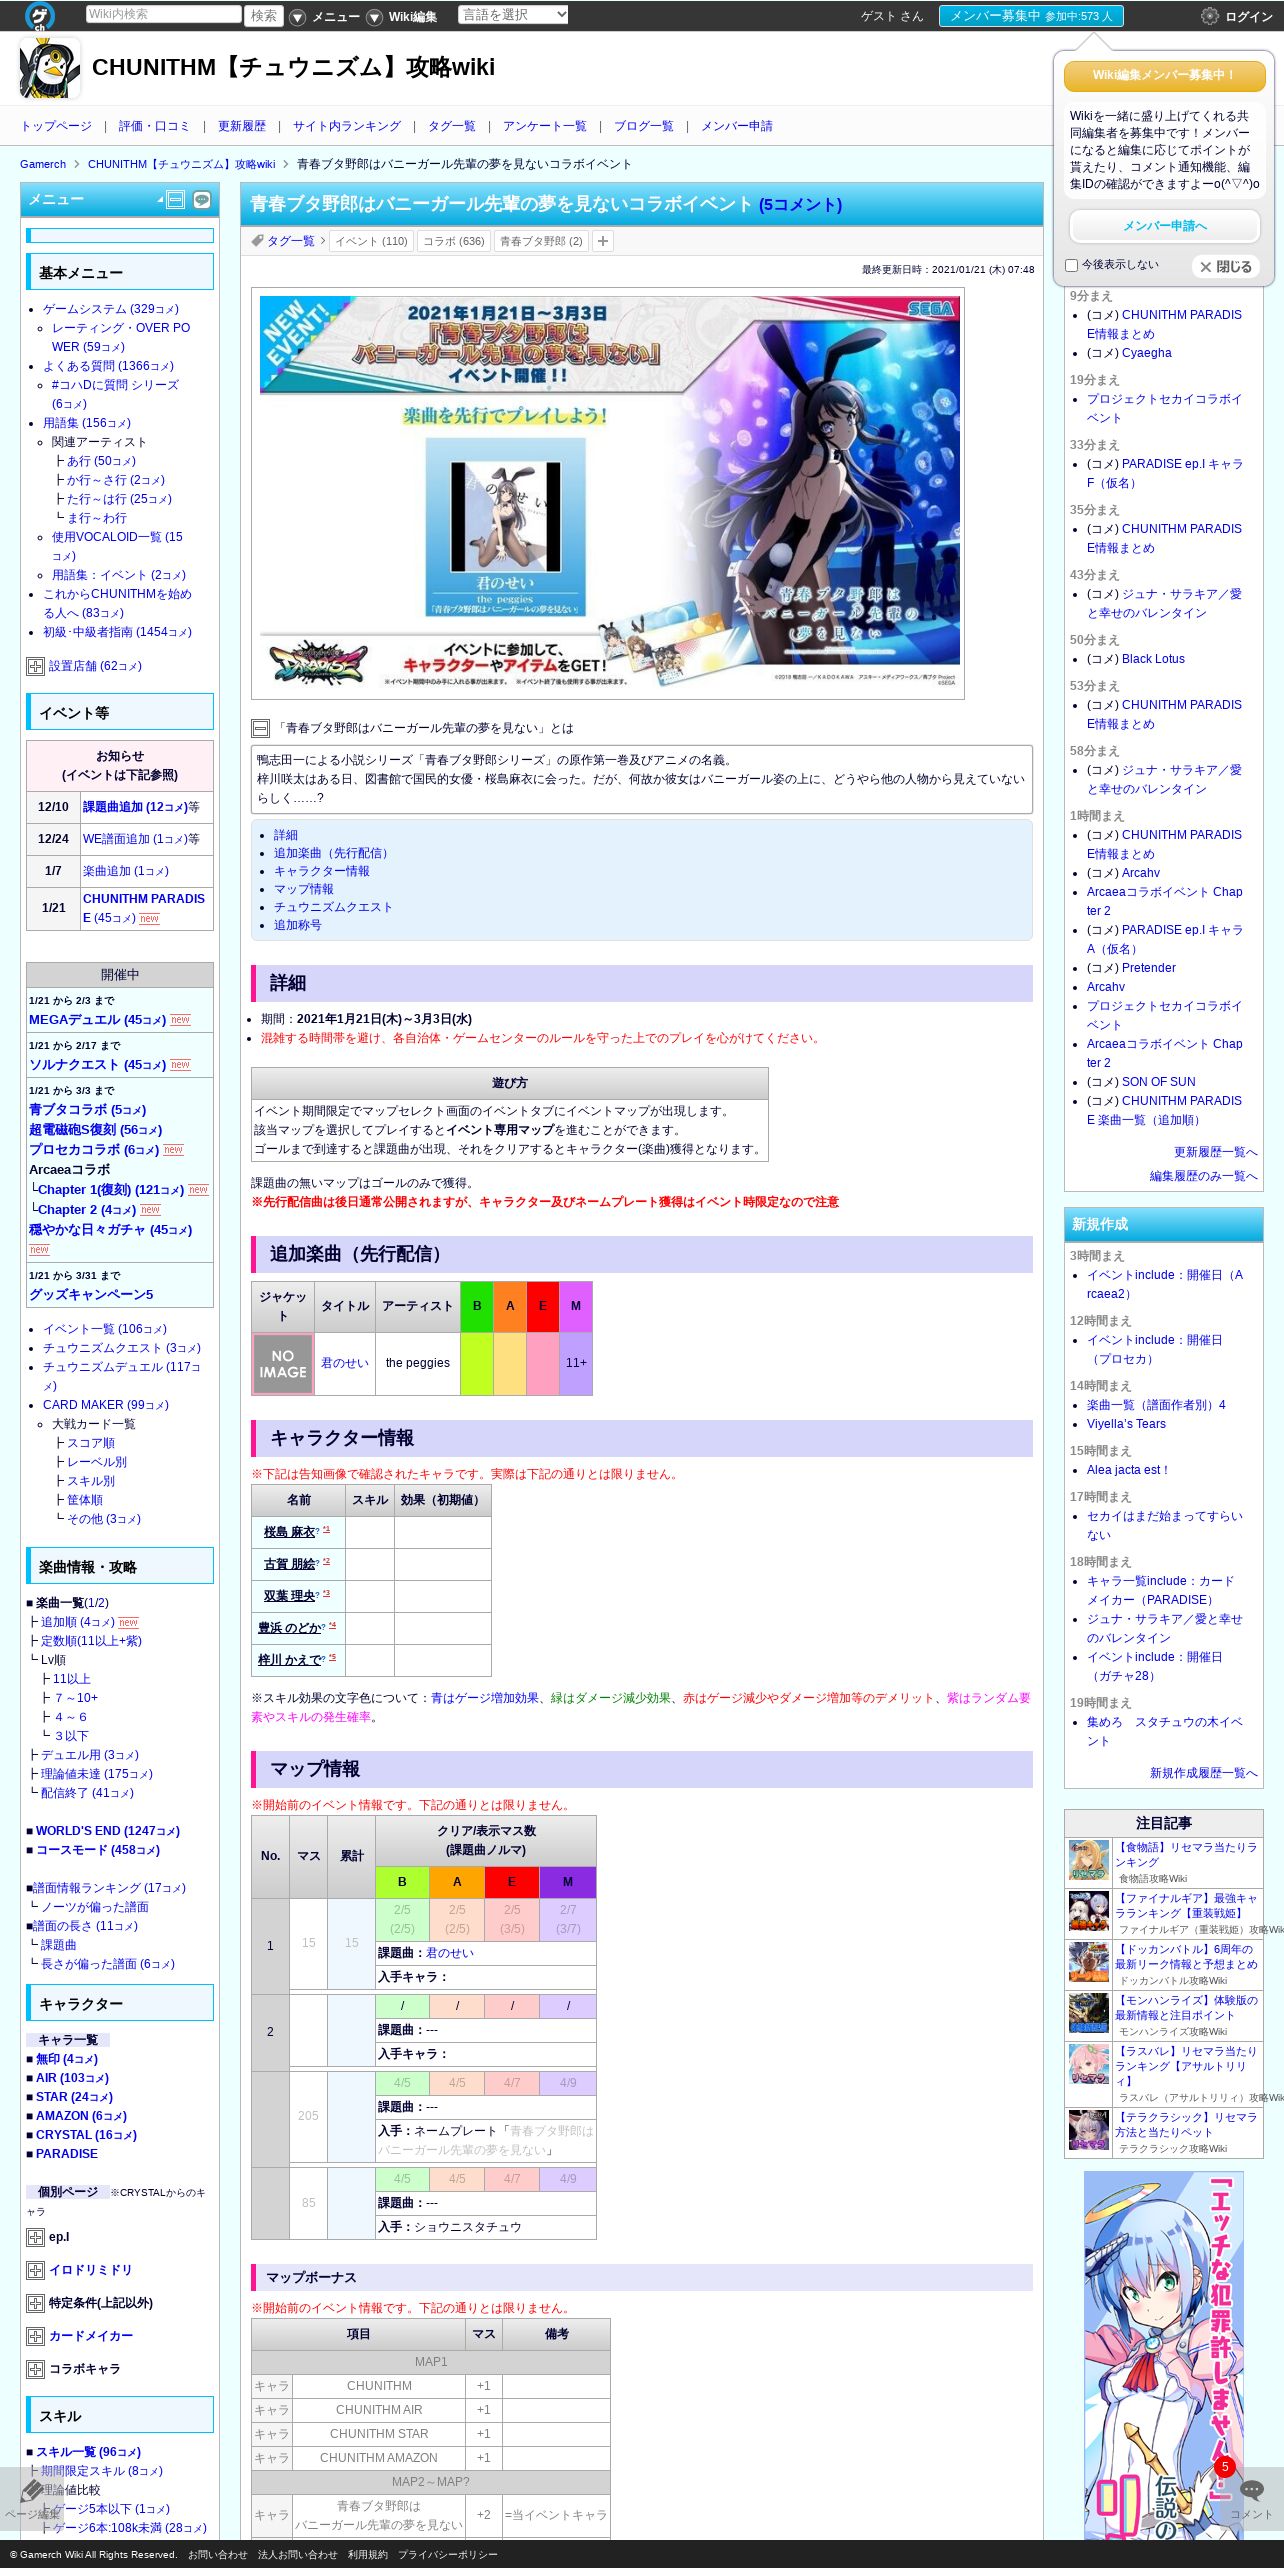Click the purple 11+ Master level cell

[x=576, y=1363]
